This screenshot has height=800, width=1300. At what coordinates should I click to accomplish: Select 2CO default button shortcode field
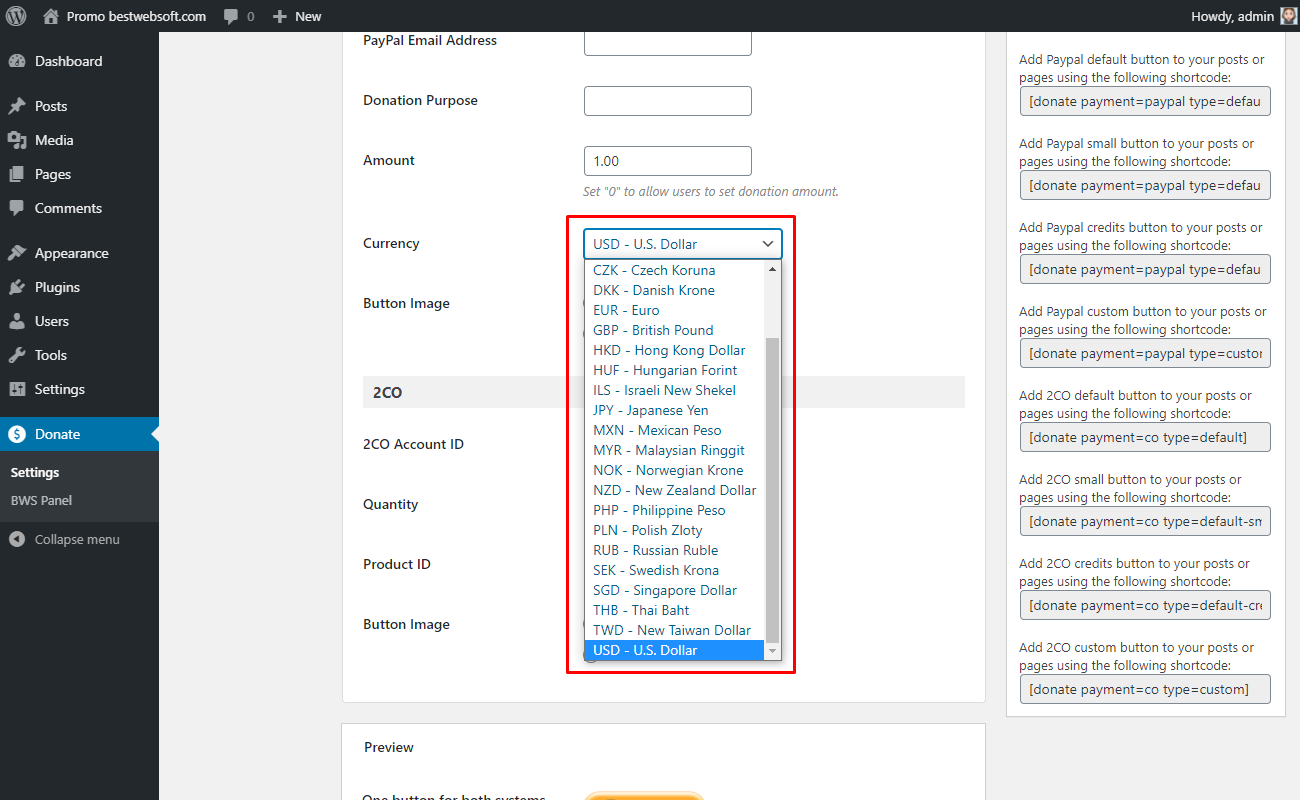1145,437
